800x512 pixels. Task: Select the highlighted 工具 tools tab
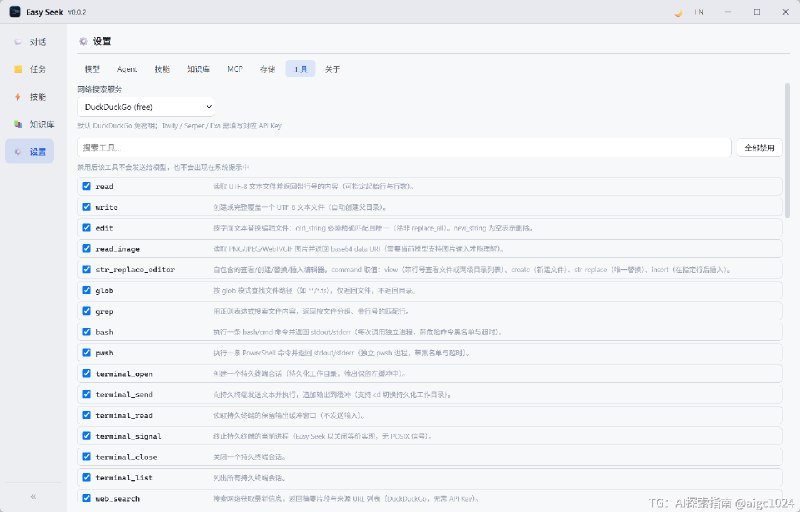pyautogui.click(x=300, y=69)
